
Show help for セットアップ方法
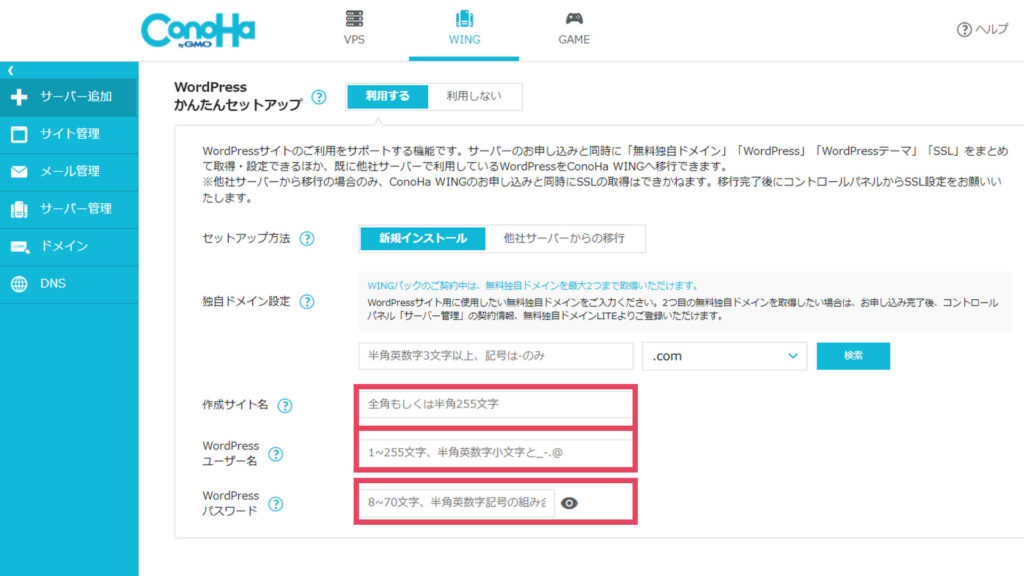click(307, 239)
